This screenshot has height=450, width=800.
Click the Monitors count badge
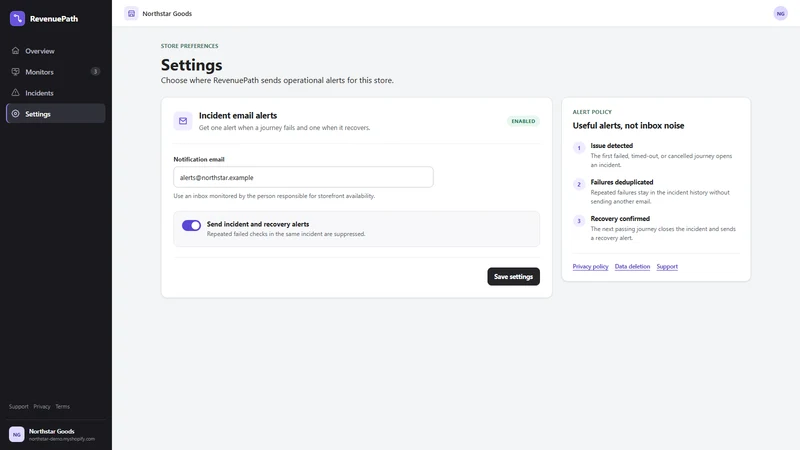click(x=95, y=71)
